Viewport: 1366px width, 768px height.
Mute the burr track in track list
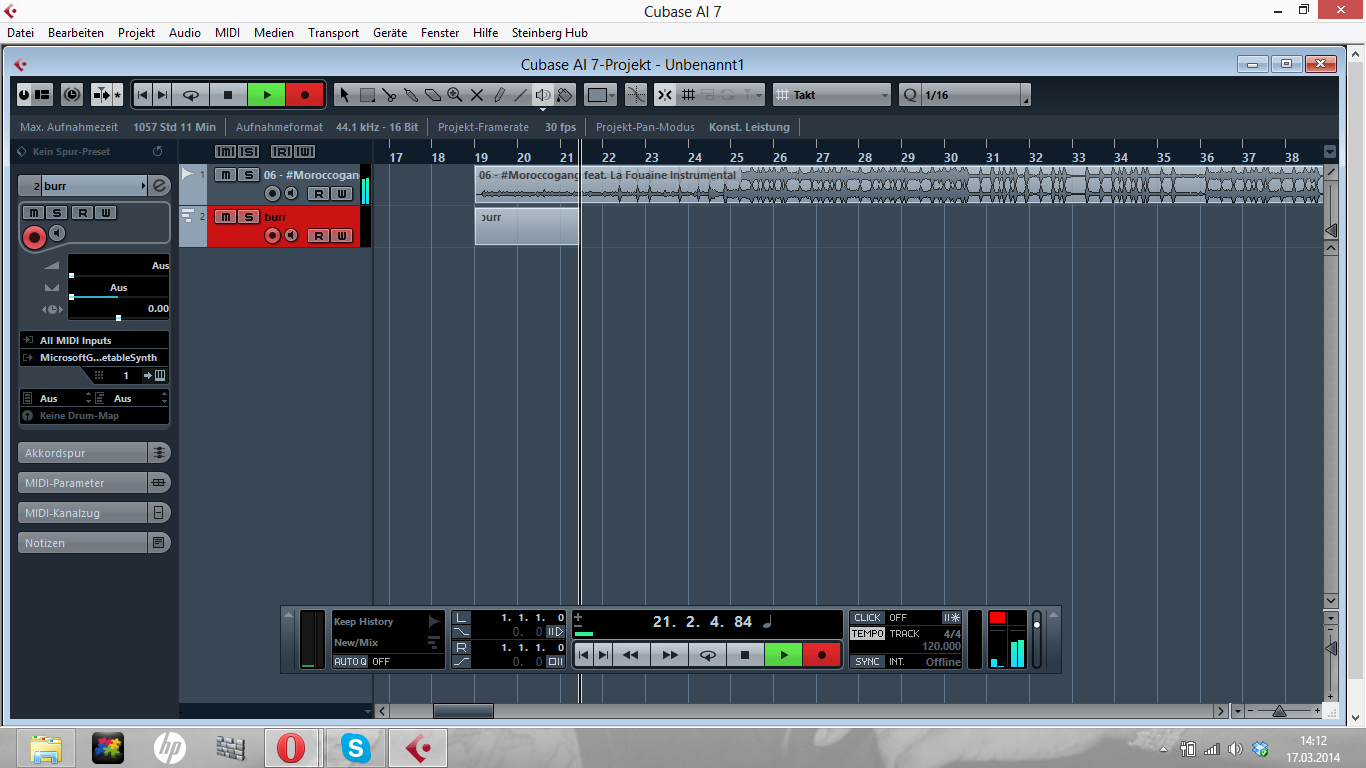225,217
